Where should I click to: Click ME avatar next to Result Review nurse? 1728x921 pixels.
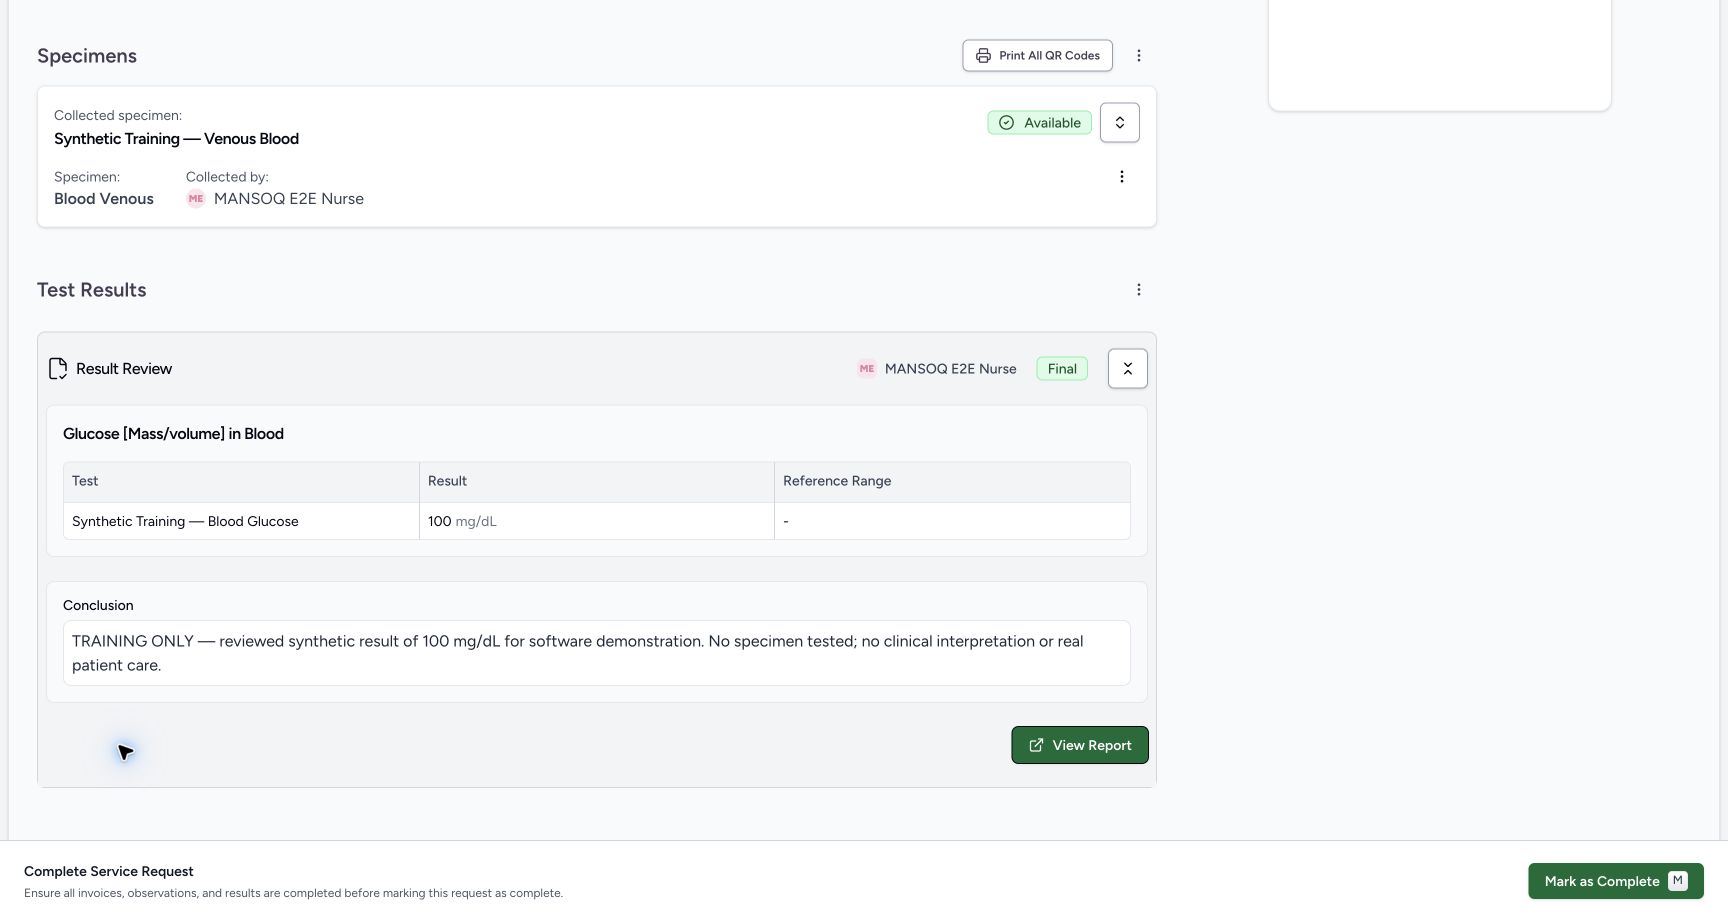click(x=866, y=369)
